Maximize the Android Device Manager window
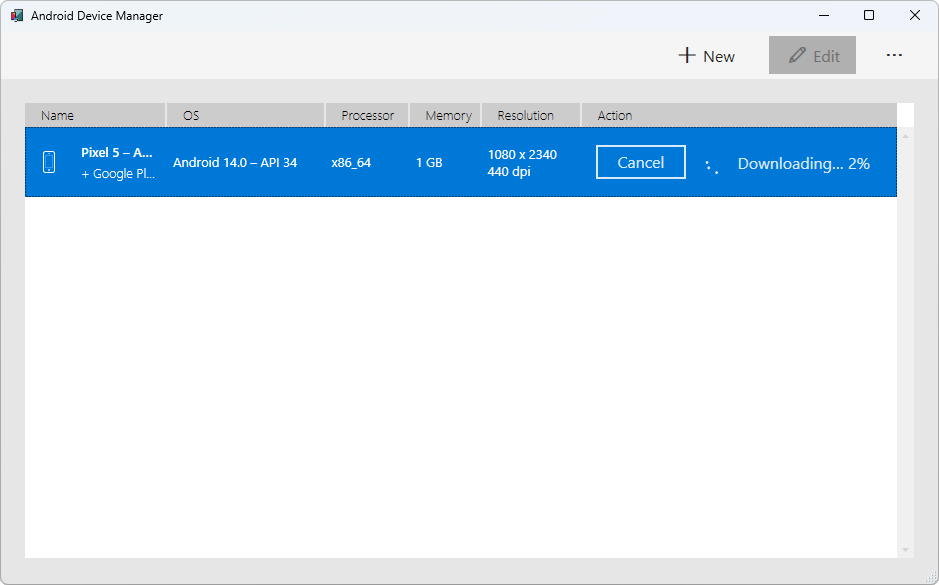Screen dimensions: 939x585 pyautogui.click(x=869, y=16)
